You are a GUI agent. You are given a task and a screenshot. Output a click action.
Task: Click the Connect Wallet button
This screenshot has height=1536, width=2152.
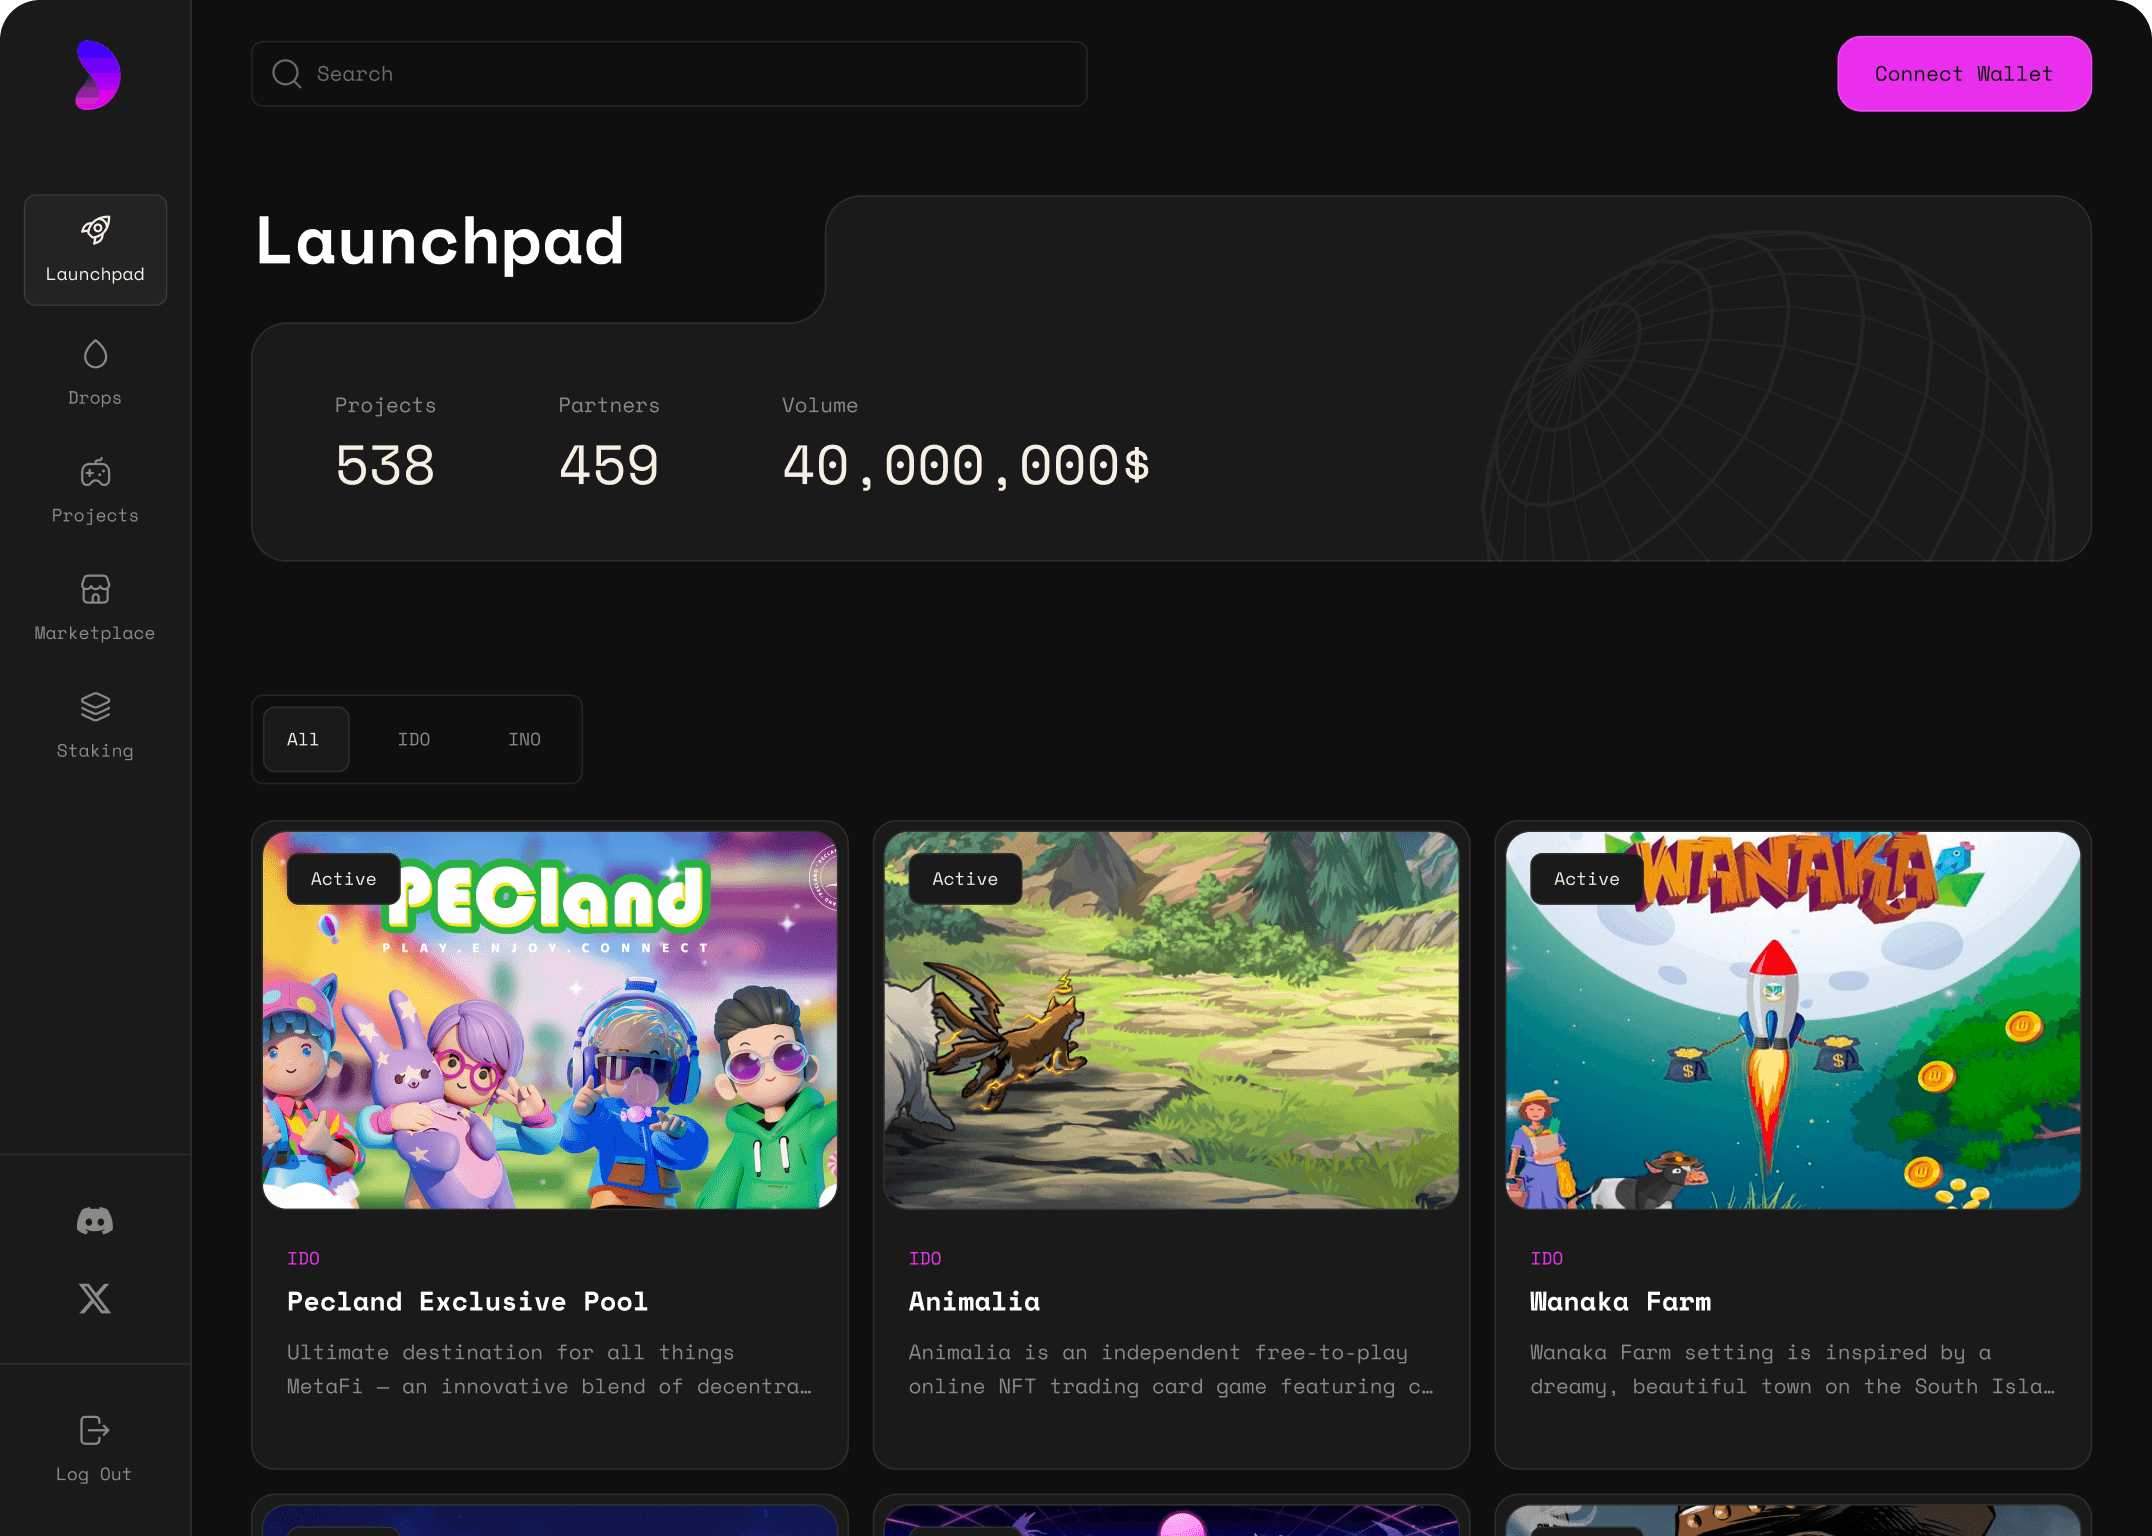[1964, 74]
